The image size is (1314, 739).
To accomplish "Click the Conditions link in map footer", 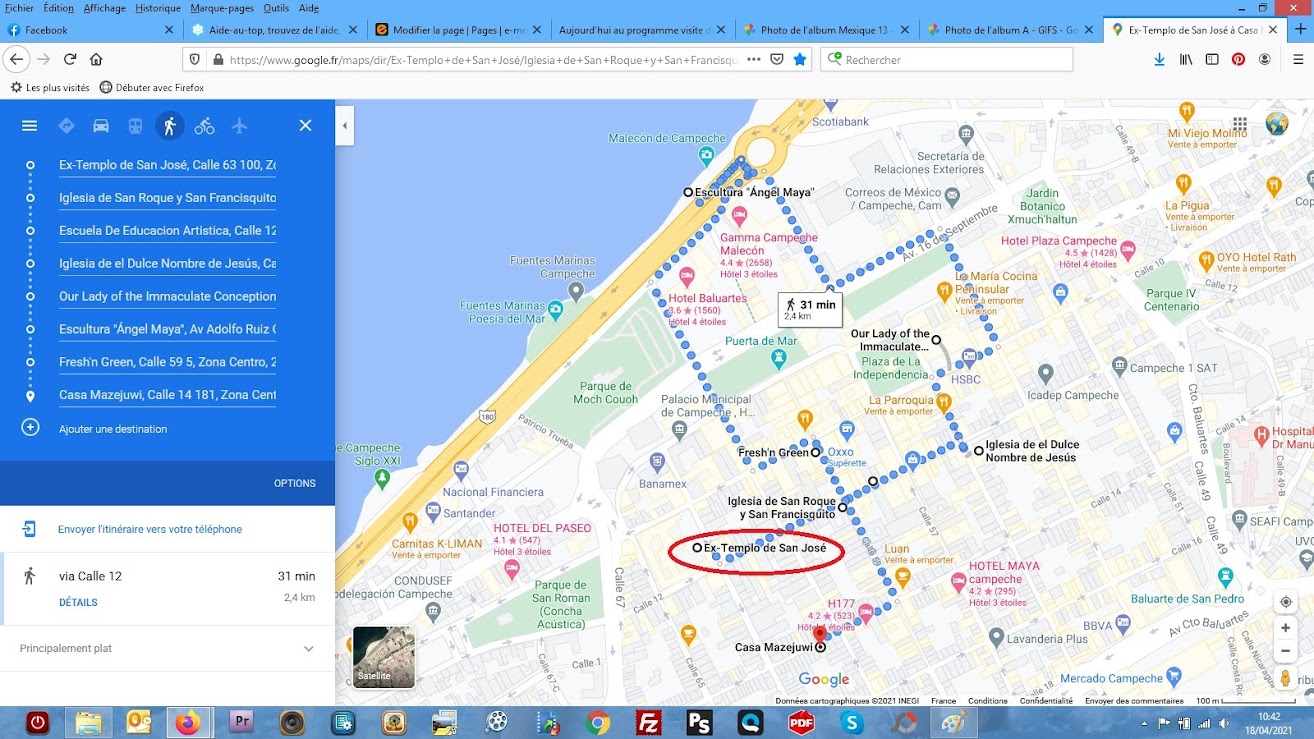I will point(988,701).
